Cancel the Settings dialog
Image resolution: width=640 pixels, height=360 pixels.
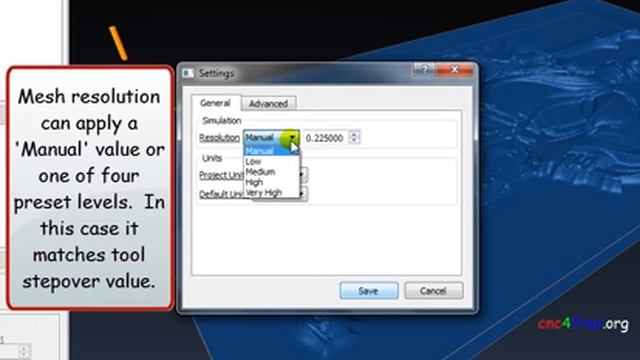coord(433,291)
